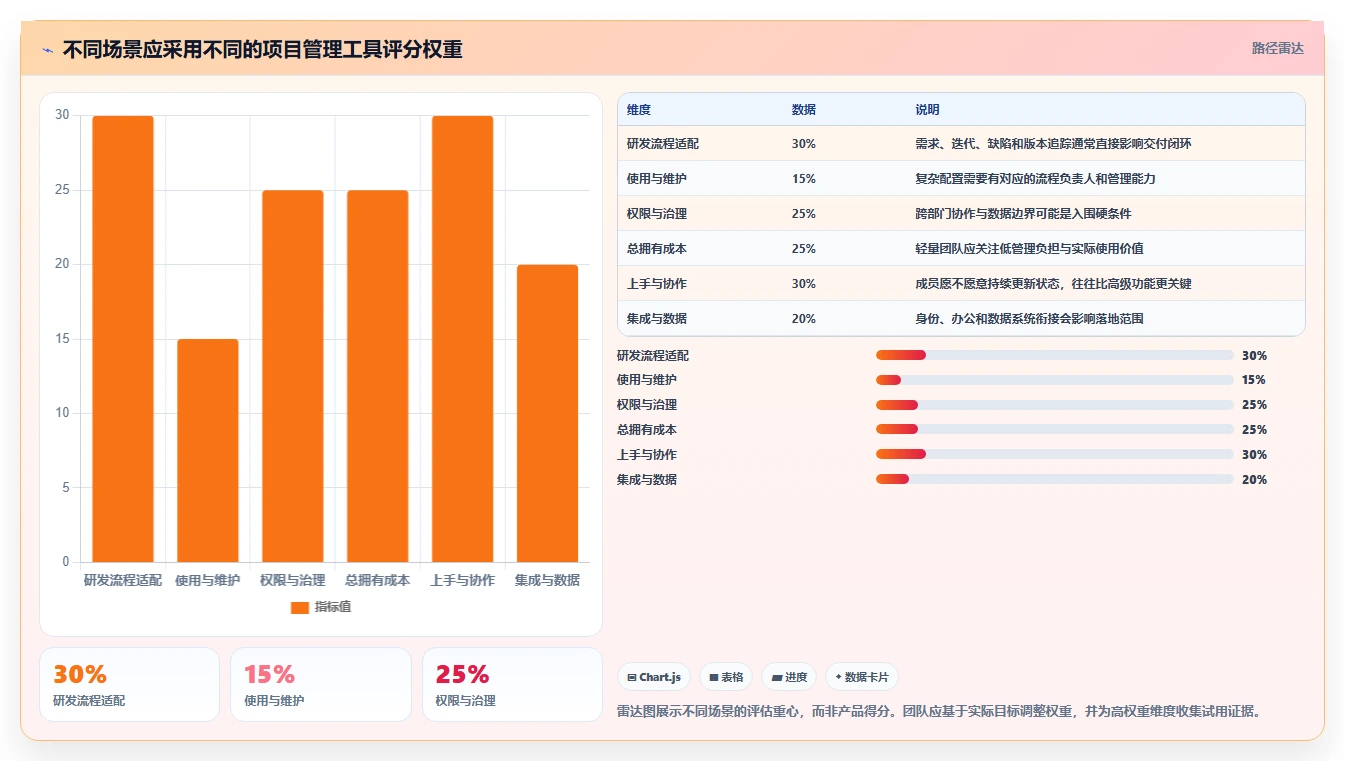Viewport: 1345px width, 761px height.
Task: Click the 数据卡片 chip
Action: [x=861, y=677]
